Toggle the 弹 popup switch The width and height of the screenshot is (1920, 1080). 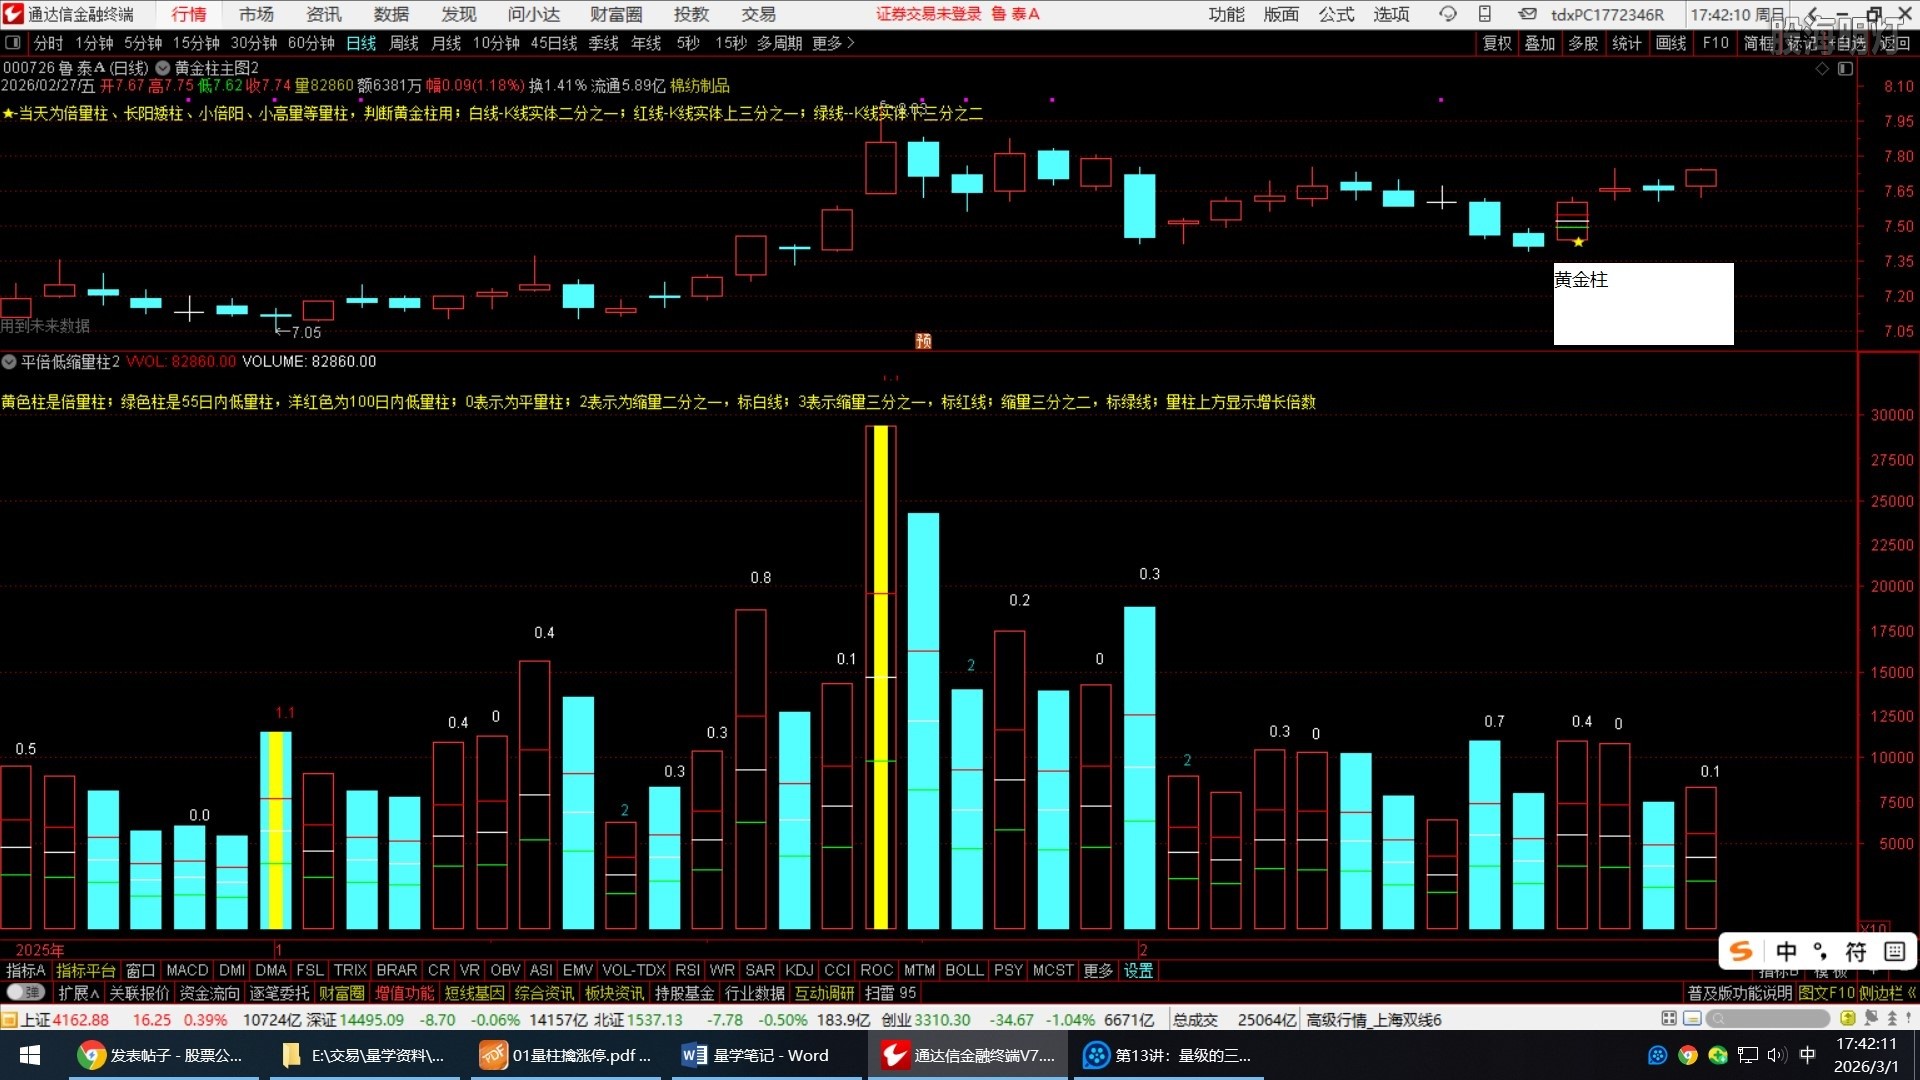coord(25,993)
